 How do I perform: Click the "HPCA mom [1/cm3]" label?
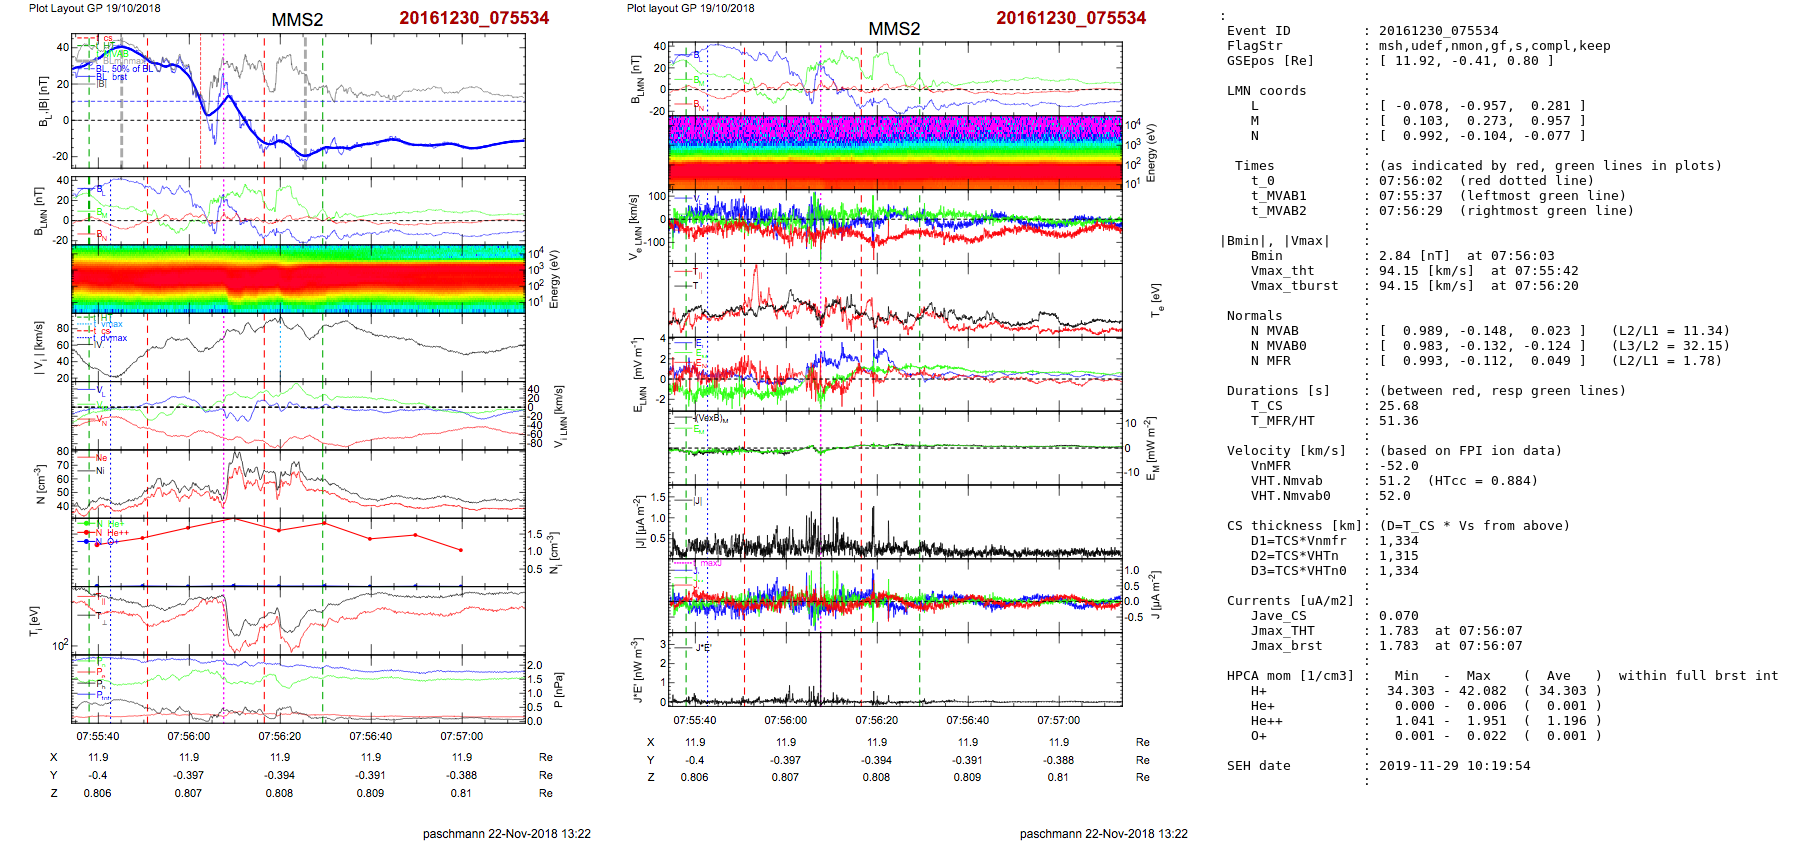[1290, 676]
